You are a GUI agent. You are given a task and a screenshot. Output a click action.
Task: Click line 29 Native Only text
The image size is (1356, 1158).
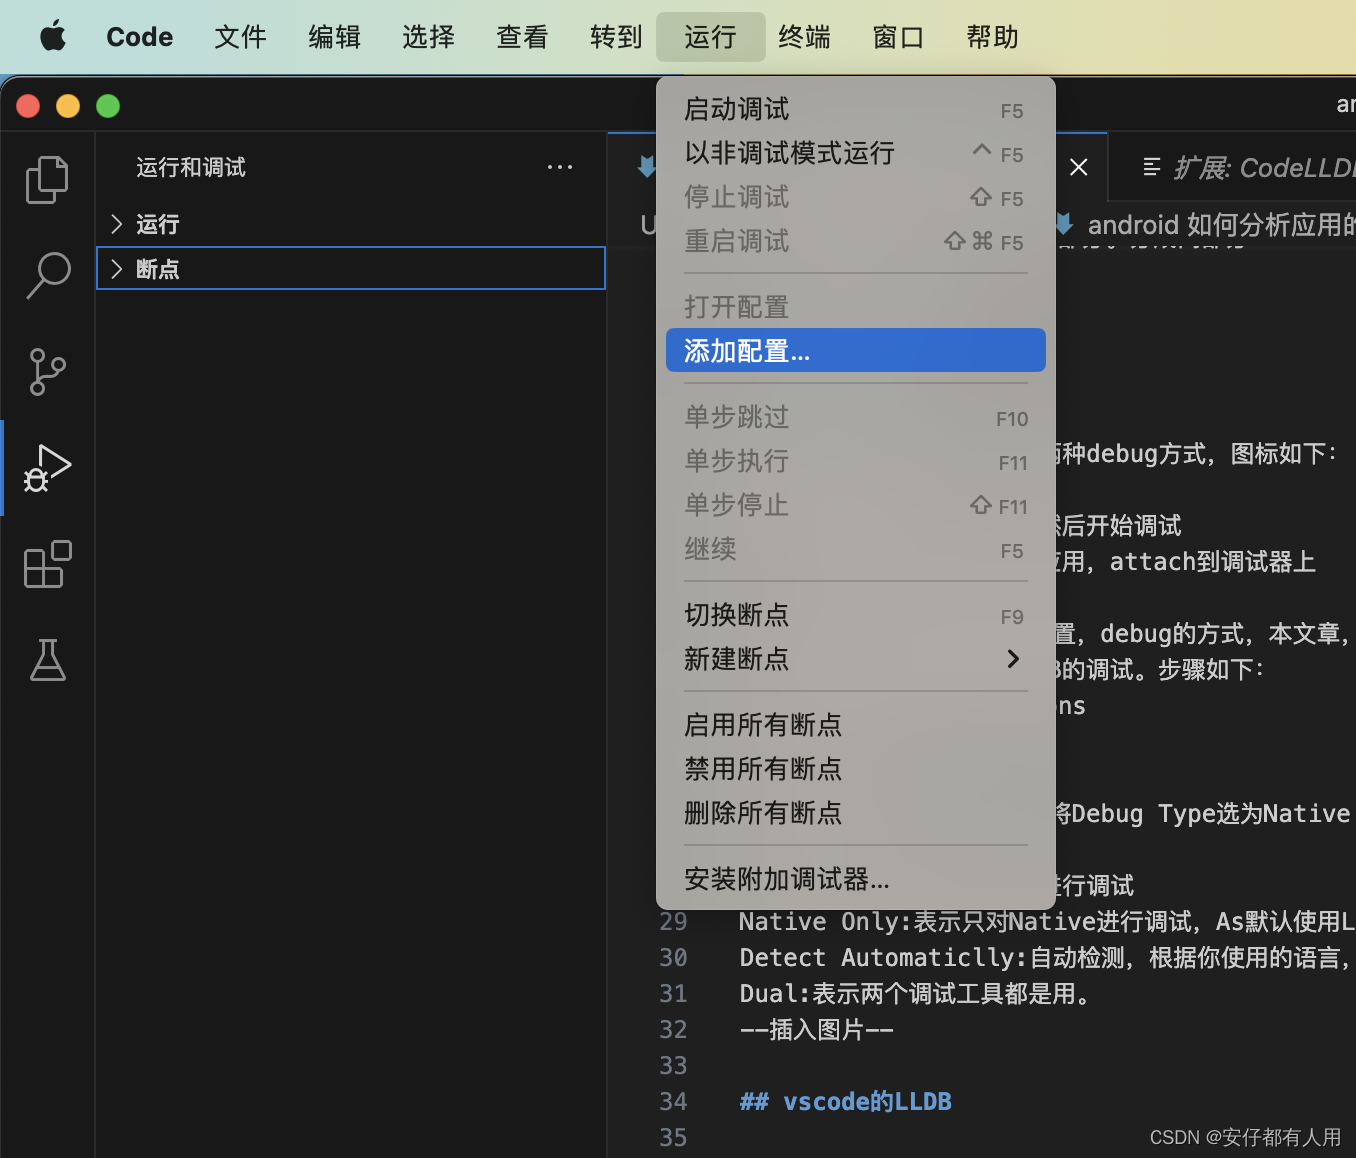1047,922
